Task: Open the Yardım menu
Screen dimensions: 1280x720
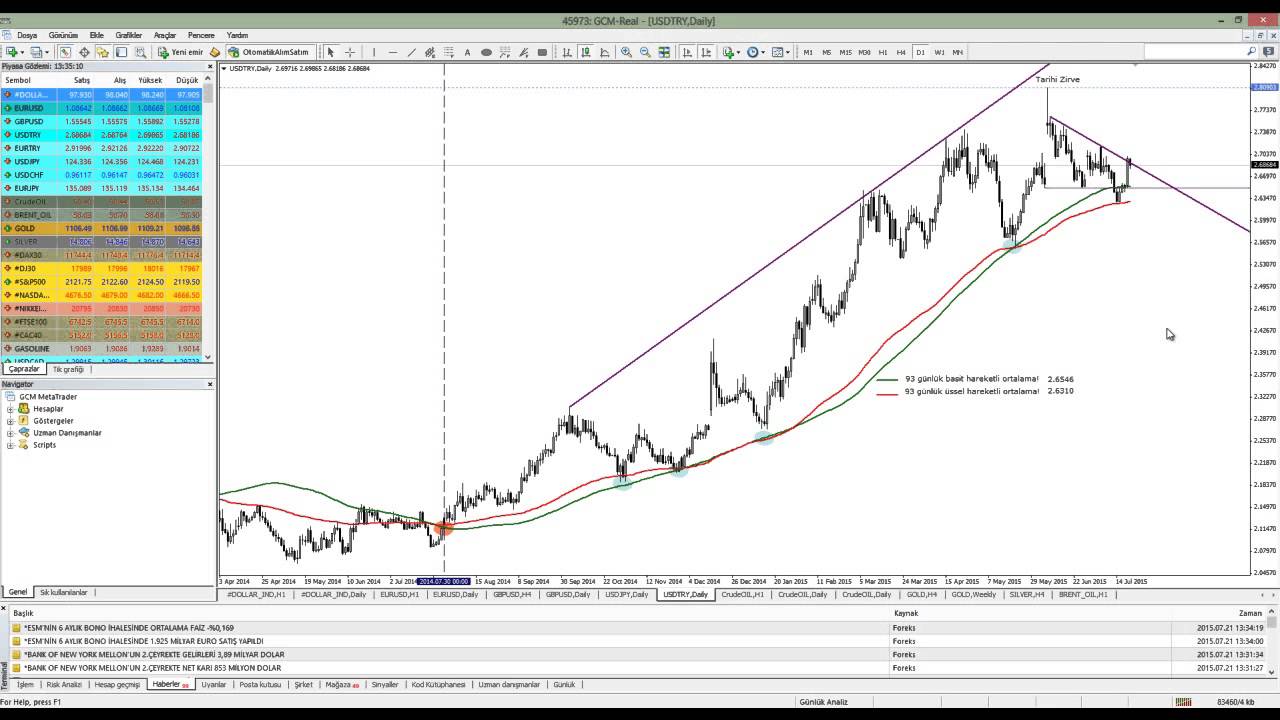Action: coord(237,35)
